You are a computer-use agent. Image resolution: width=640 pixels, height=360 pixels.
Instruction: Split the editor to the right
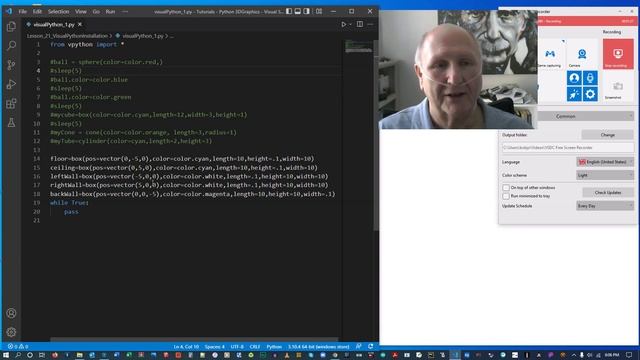(360, 24)
